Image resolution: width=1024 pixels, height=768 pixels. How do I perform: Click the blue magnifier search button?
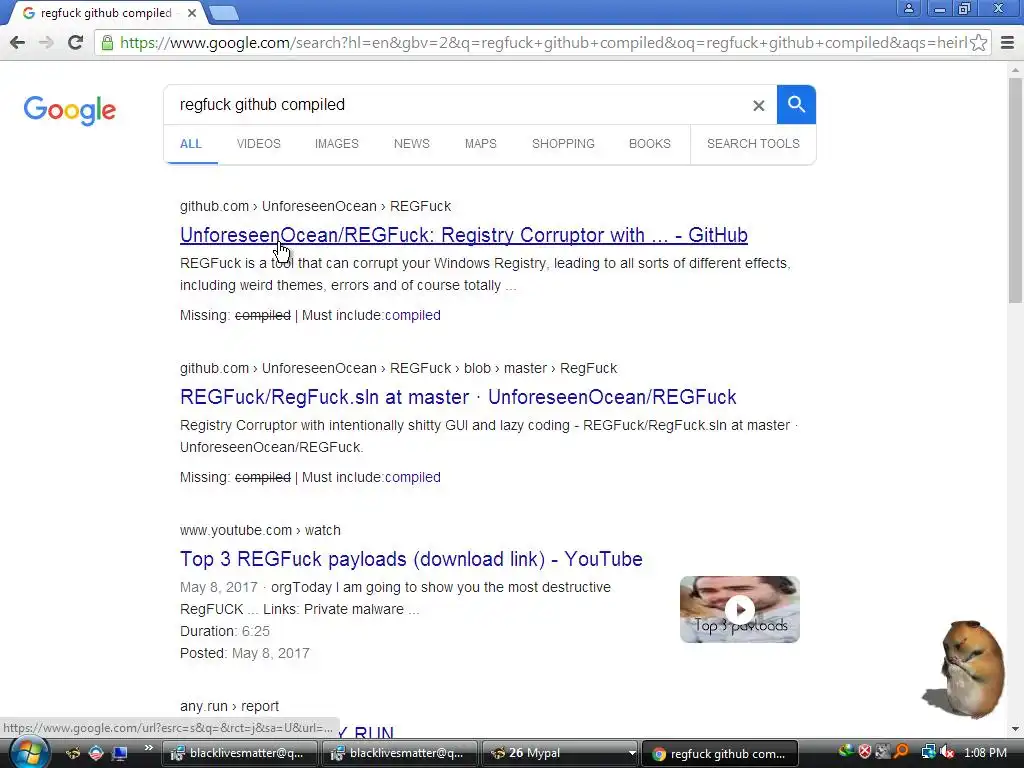click(796, 104)
